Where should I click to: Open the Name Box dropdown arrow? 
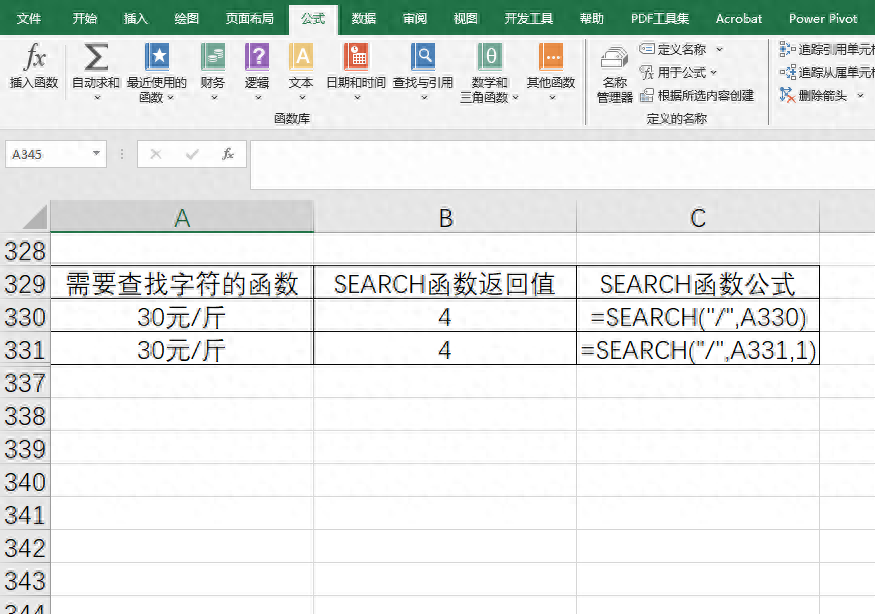pos(97,154)
